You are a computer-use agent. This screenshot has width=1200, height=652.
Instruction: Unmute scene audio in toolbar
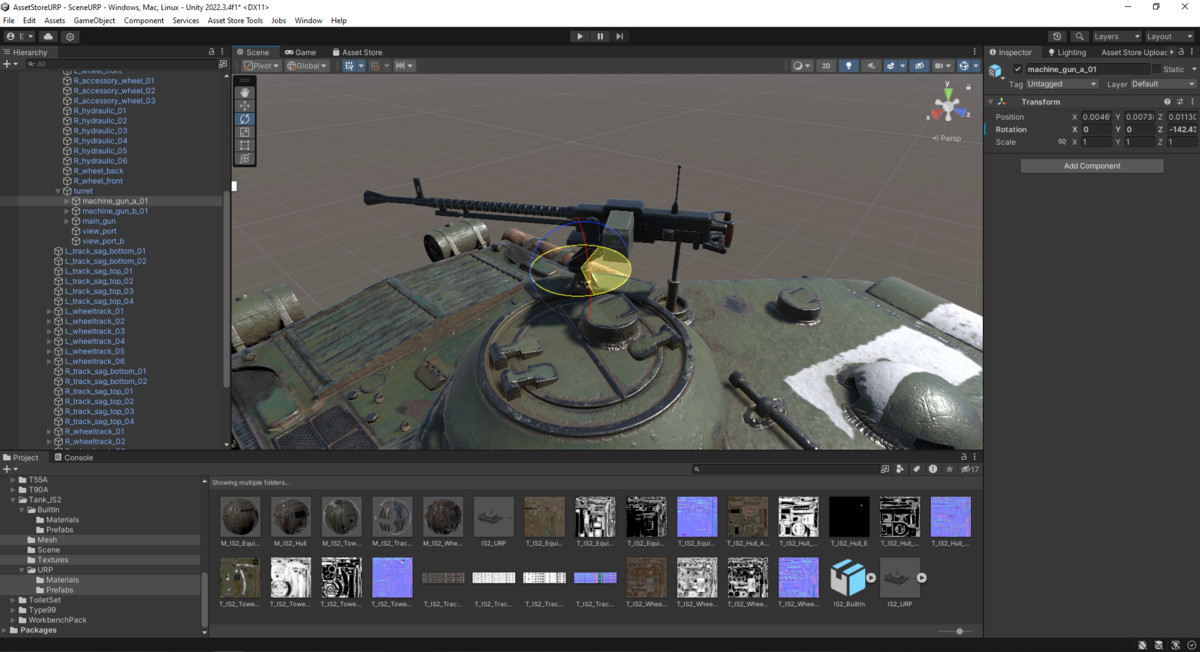point(871,65)
